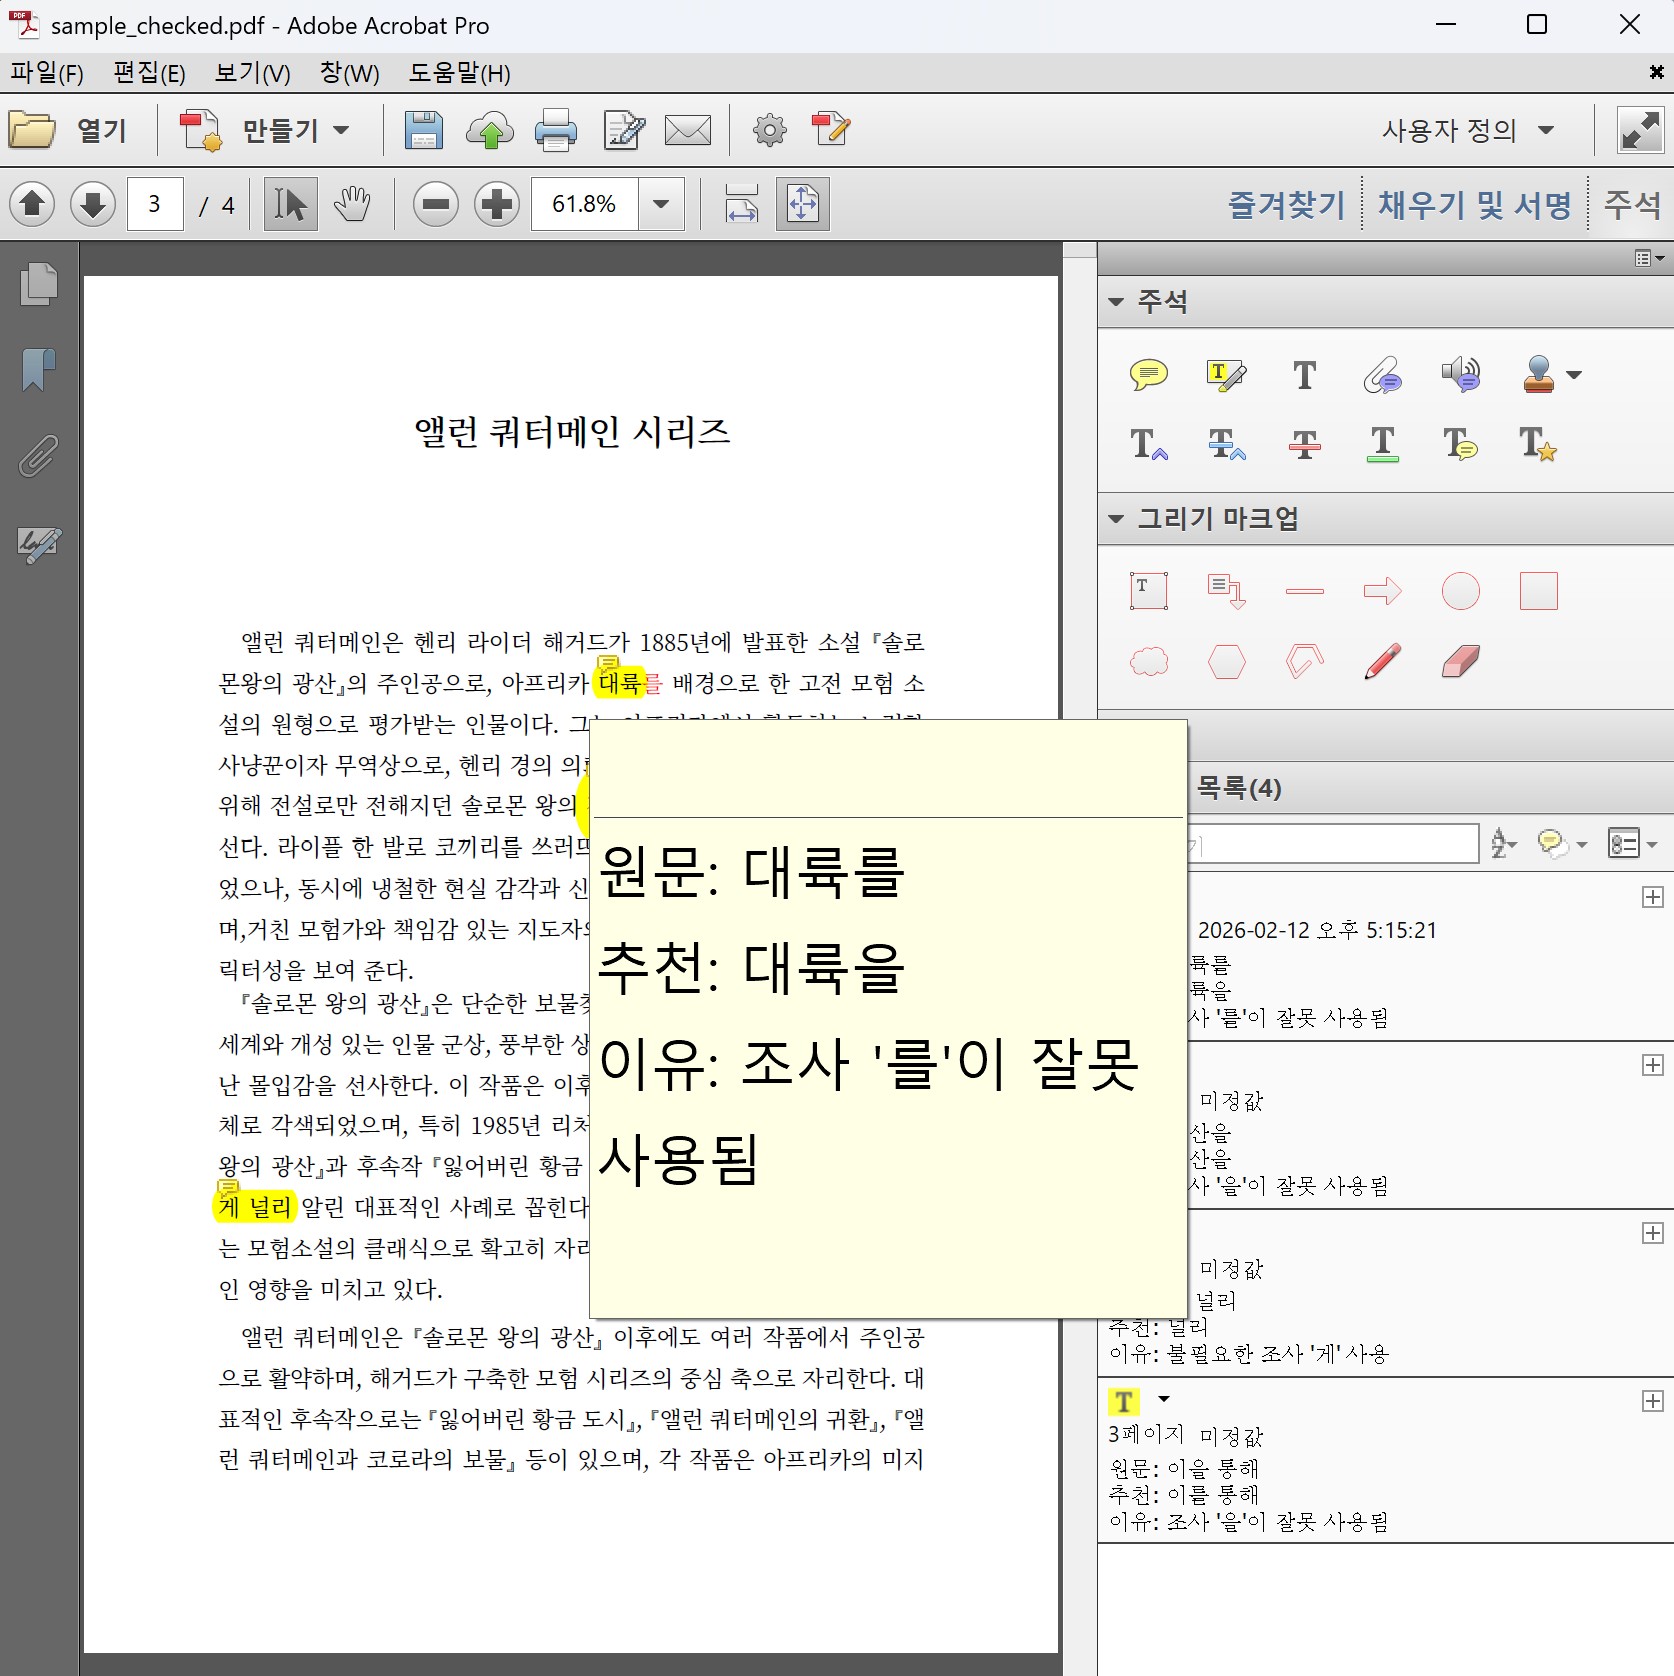Select the underline text tool

pos(1383,443)
